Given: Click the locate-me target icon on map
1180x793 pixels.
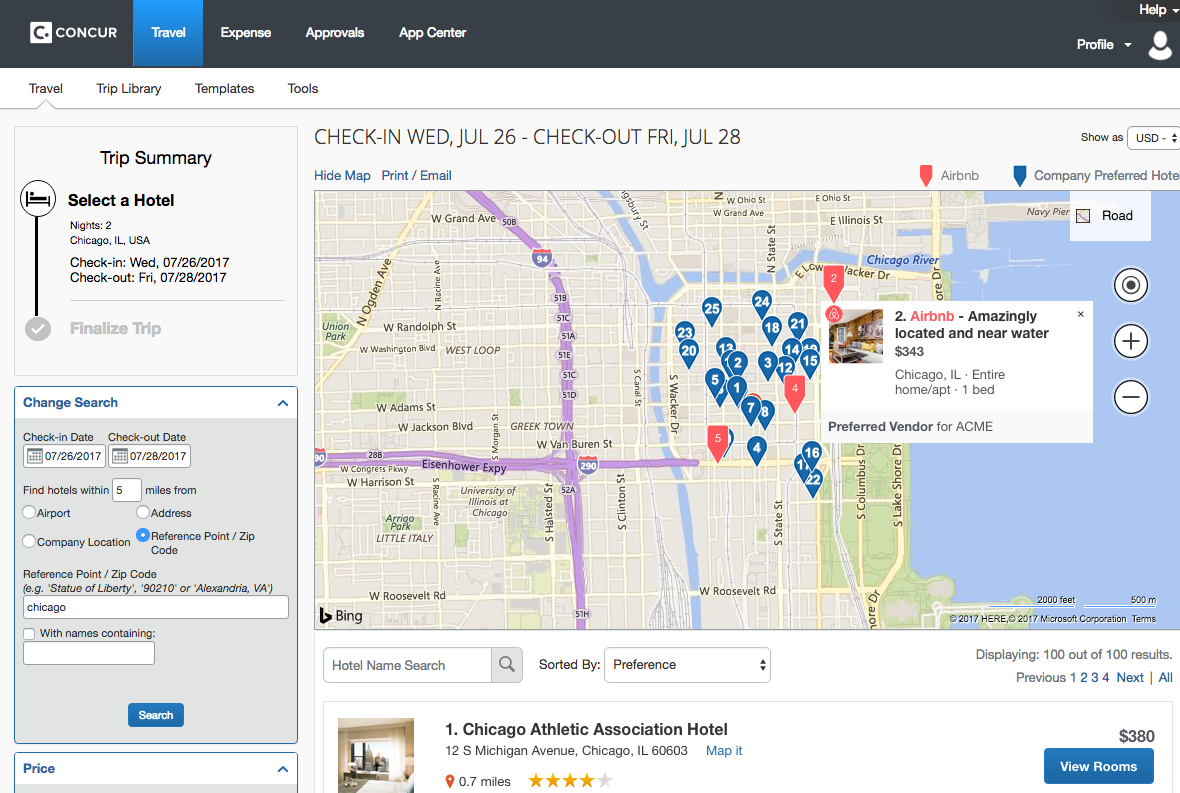Looking at the screenshot, I should pyautogui.click(x=1130, y=285).
